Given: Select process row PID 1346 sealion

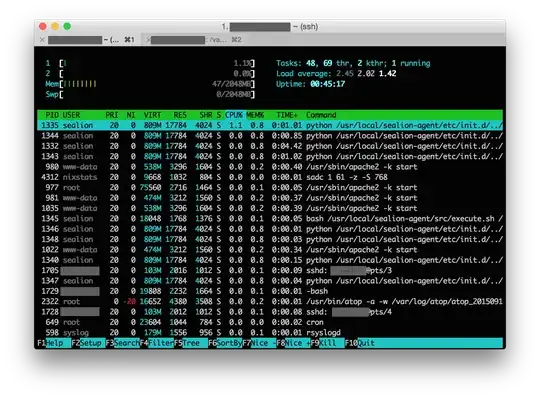Looking at the screenshot, I should tap(270, 229).
